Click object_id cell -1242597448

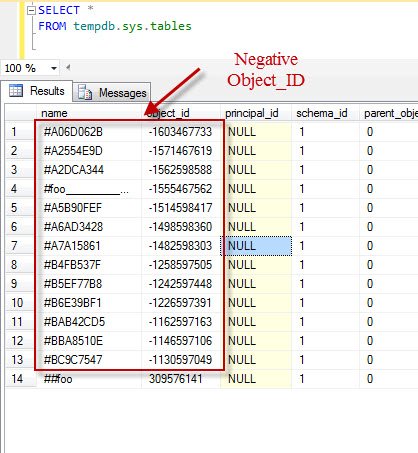pos(181,284)
